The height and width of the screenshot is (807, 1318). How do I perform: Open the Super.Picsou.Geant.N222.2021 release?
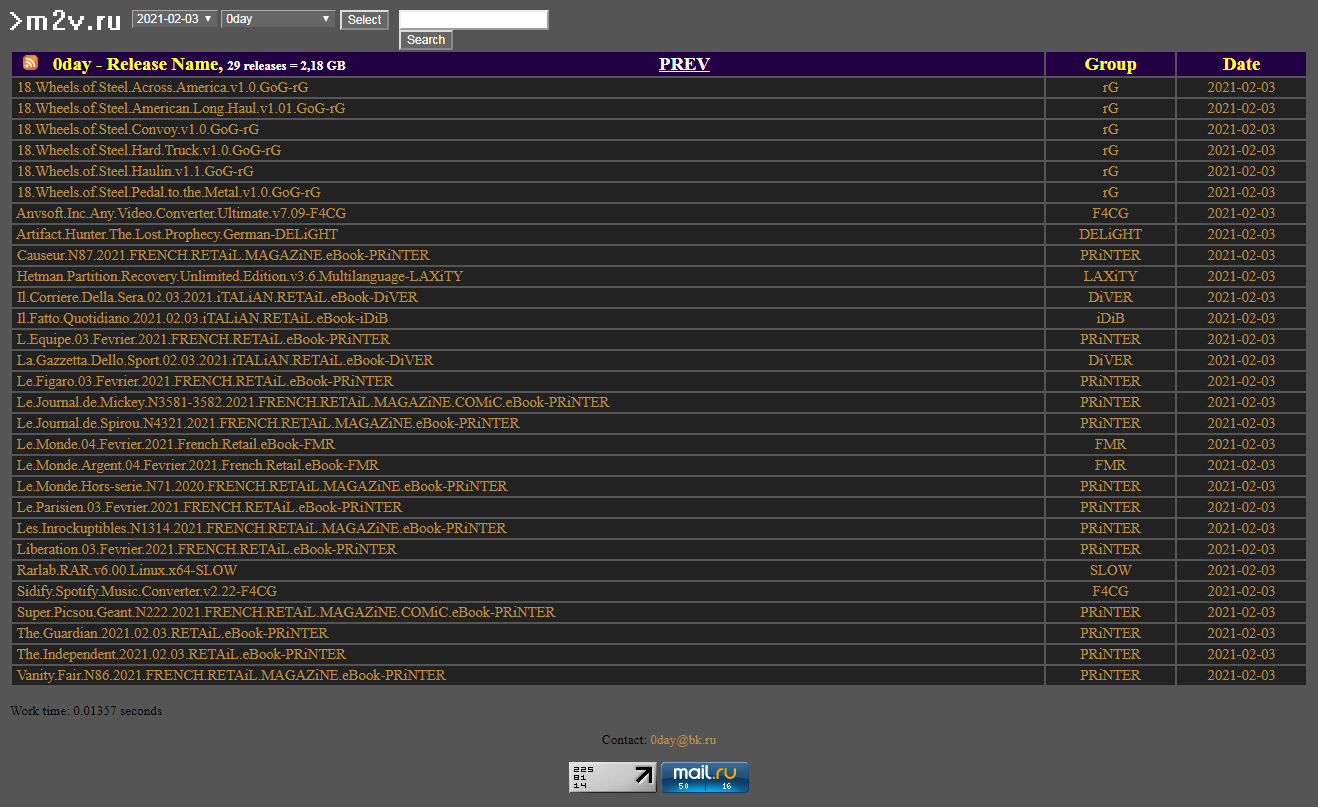click(x=286, y=612)
